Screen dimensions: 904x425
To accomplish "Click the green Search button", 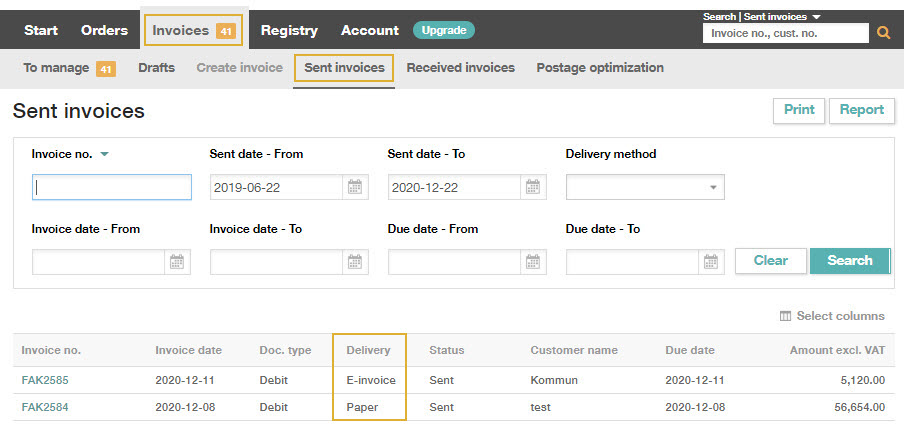I will (850, 261).
